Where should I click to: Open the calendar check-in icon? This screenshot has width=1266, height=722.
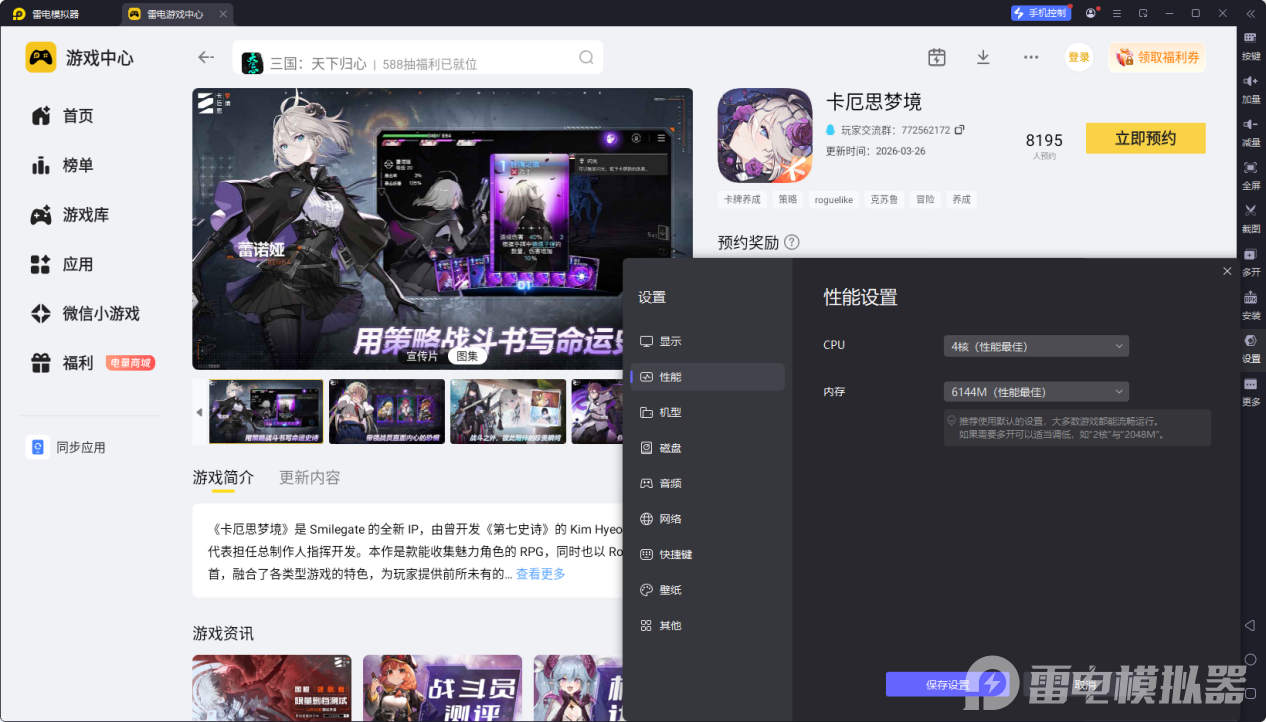click(937, 57)
